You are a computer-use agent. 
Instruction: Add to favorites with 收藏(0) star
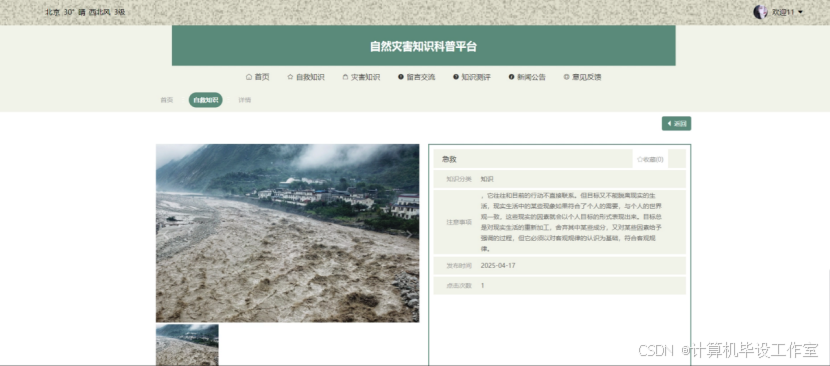pyautogui.click(x=650, y=159)
